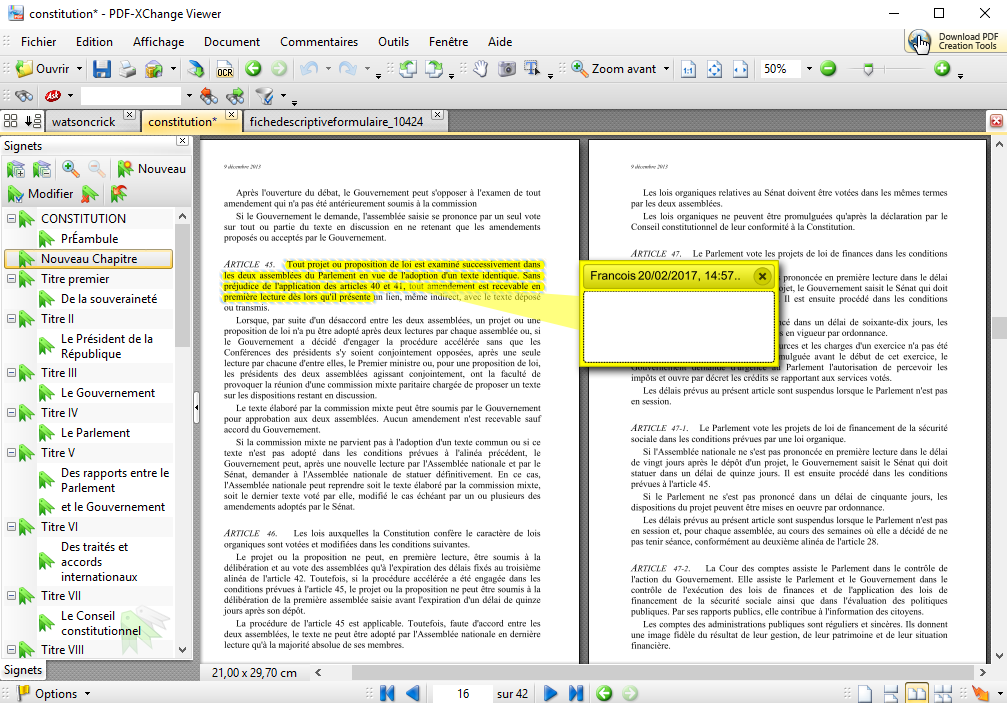The height and width of the screenshot is (703, 1007).
Task: Jump to the first page
Action: (x=387, y=693)
